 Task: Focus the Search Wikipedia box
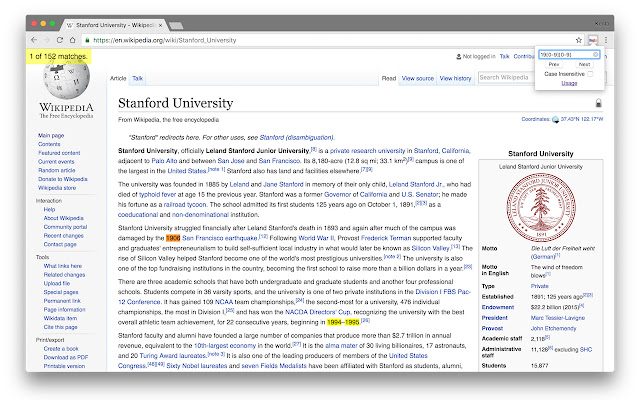coord(505,78)
